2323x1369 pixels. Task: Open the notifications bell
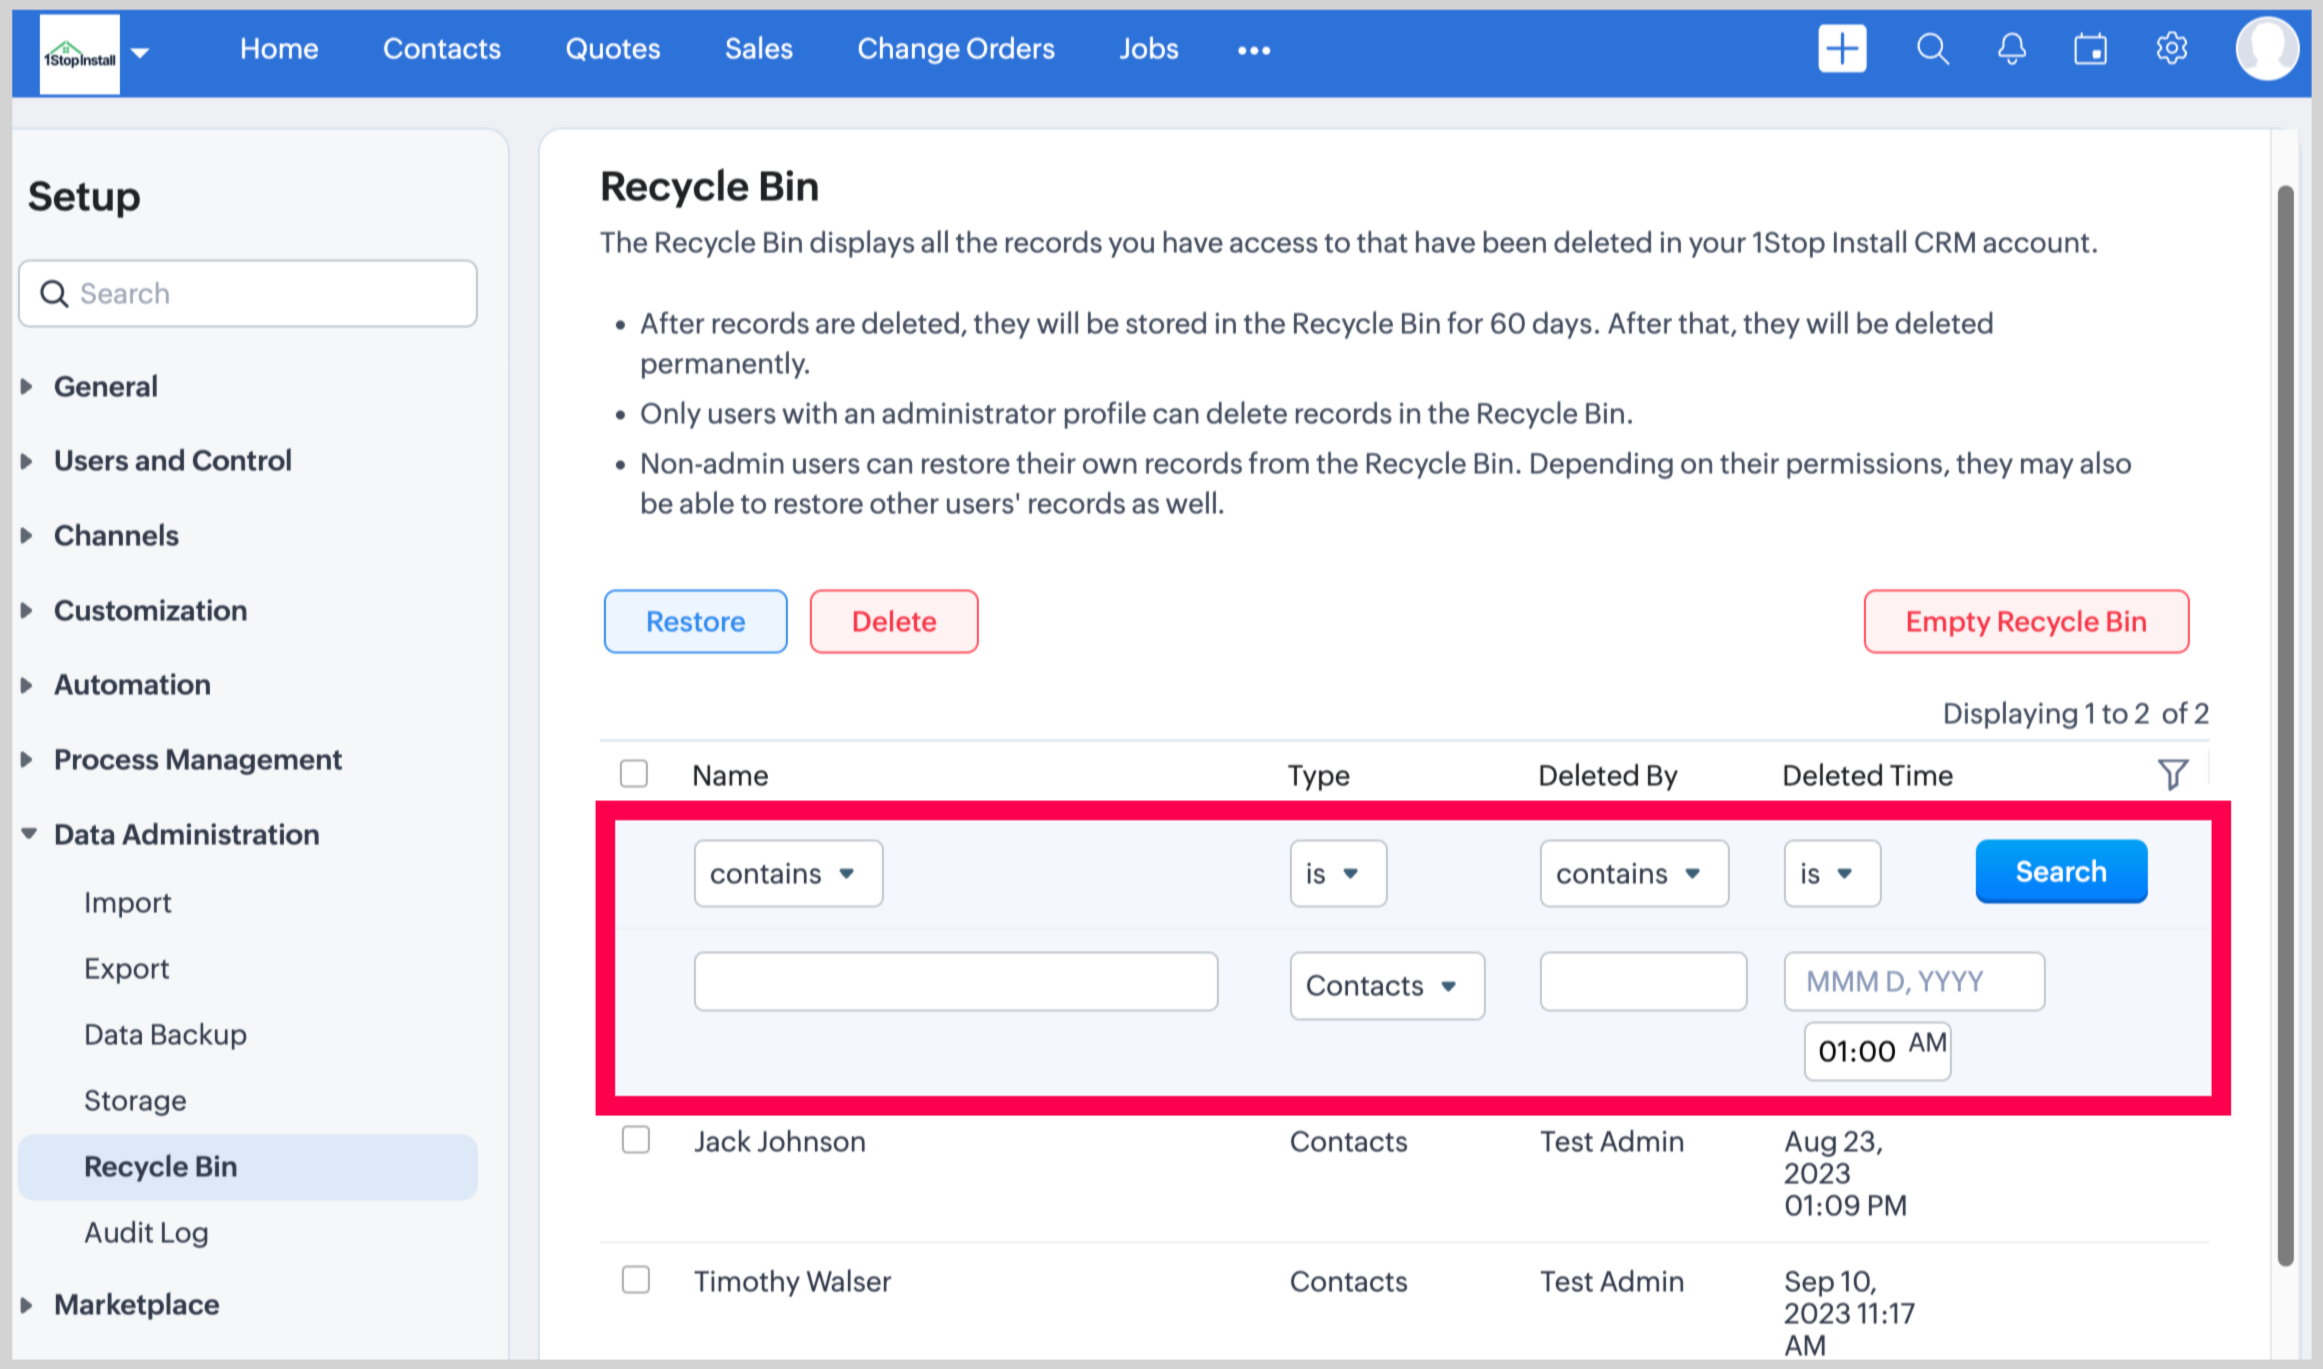pos(2011,49)
